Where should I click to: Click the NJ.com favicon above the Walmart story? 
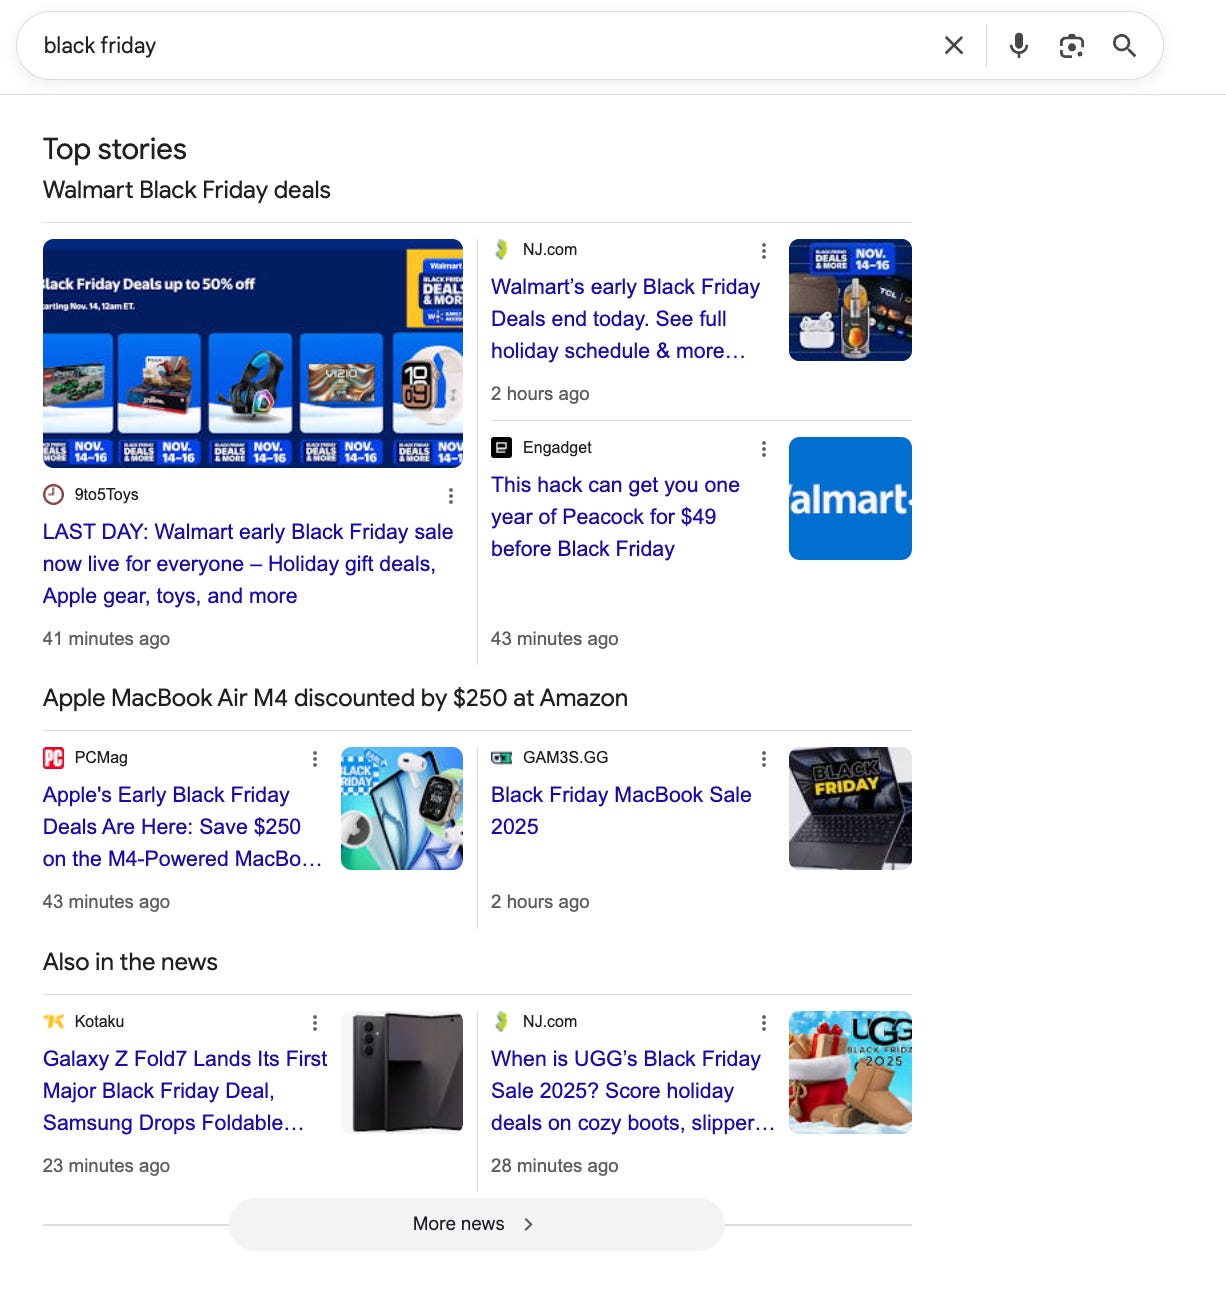[502, 249]
